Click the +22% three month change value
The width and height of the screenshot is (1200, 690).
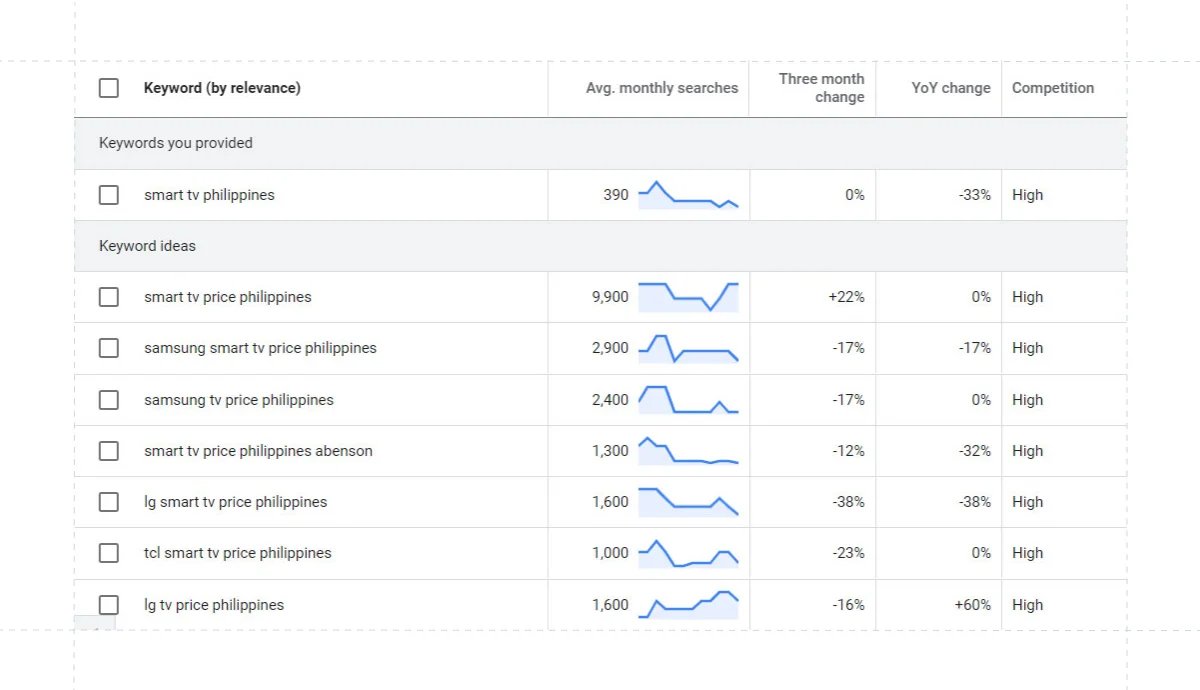pyautogui.click(x=846, y=297)
